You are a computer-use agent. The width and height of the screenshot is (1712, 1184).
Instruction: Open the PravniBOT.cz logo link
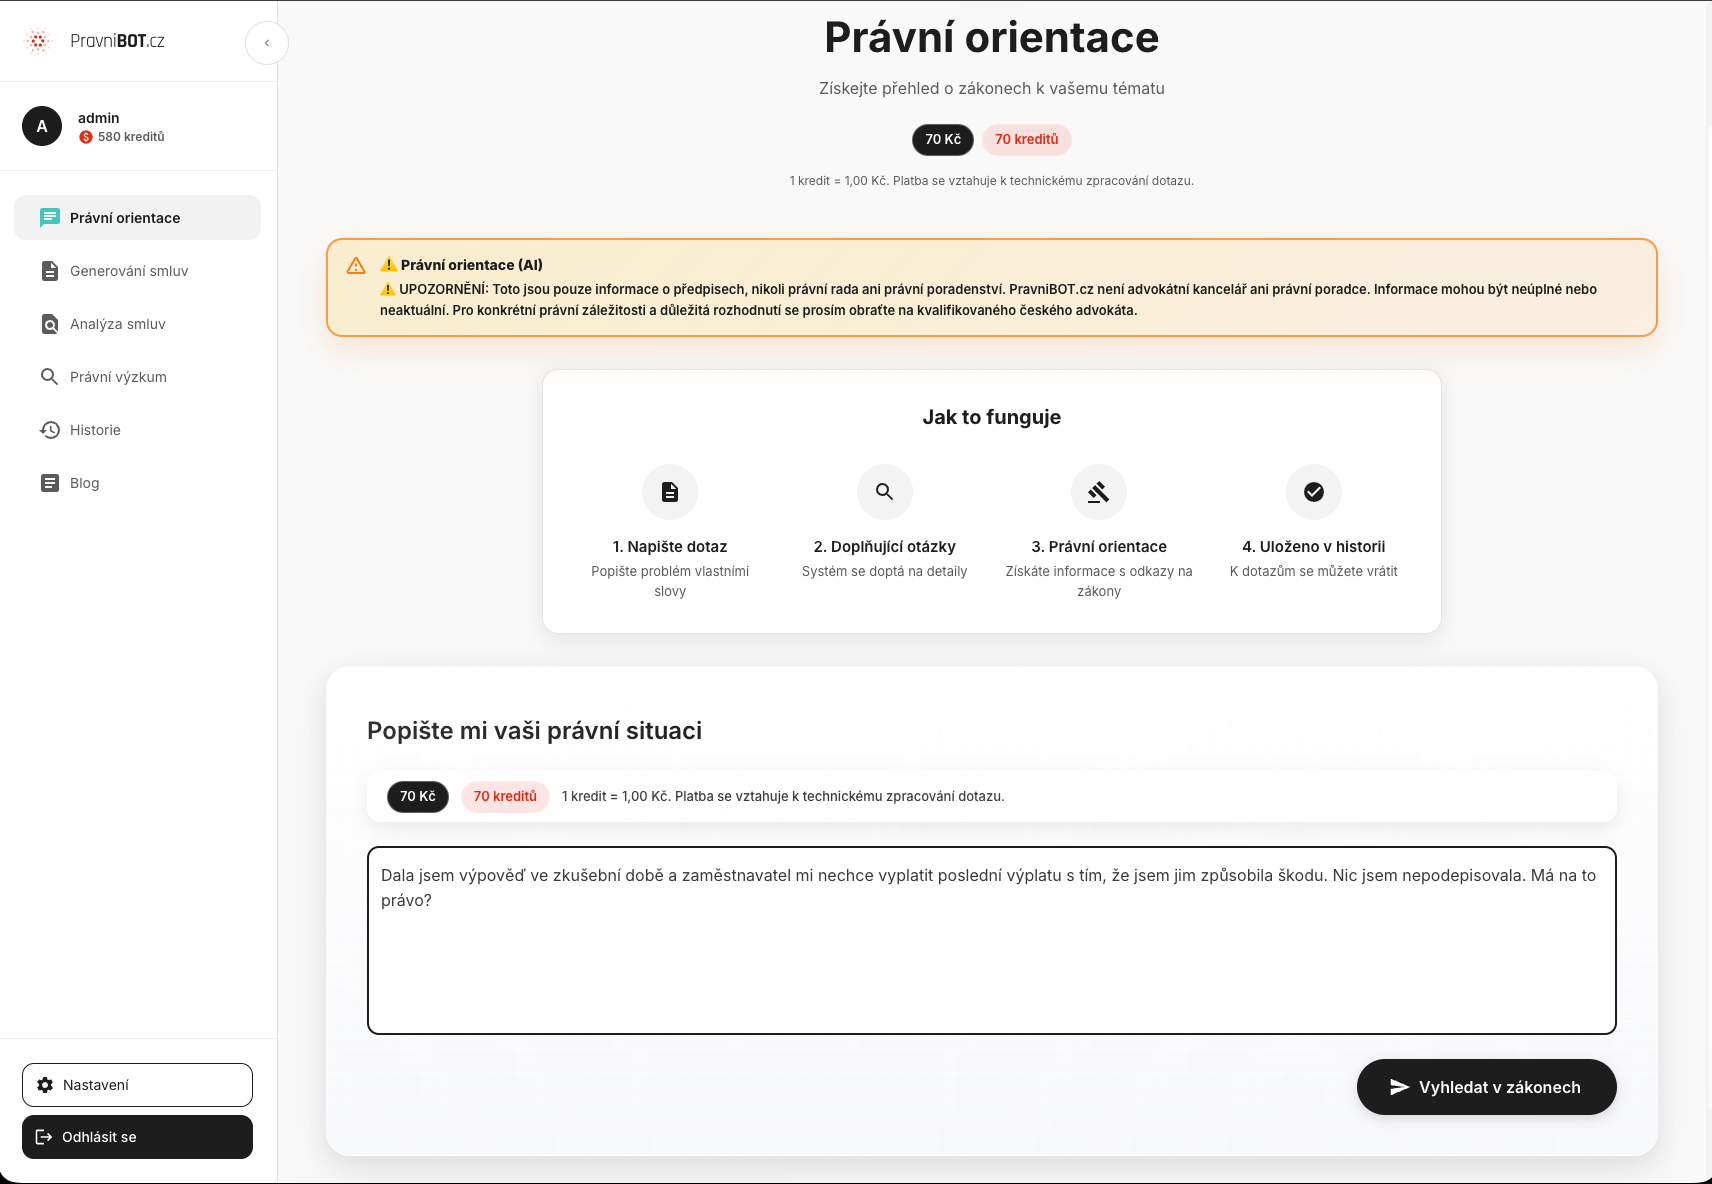tap(97, 40)
